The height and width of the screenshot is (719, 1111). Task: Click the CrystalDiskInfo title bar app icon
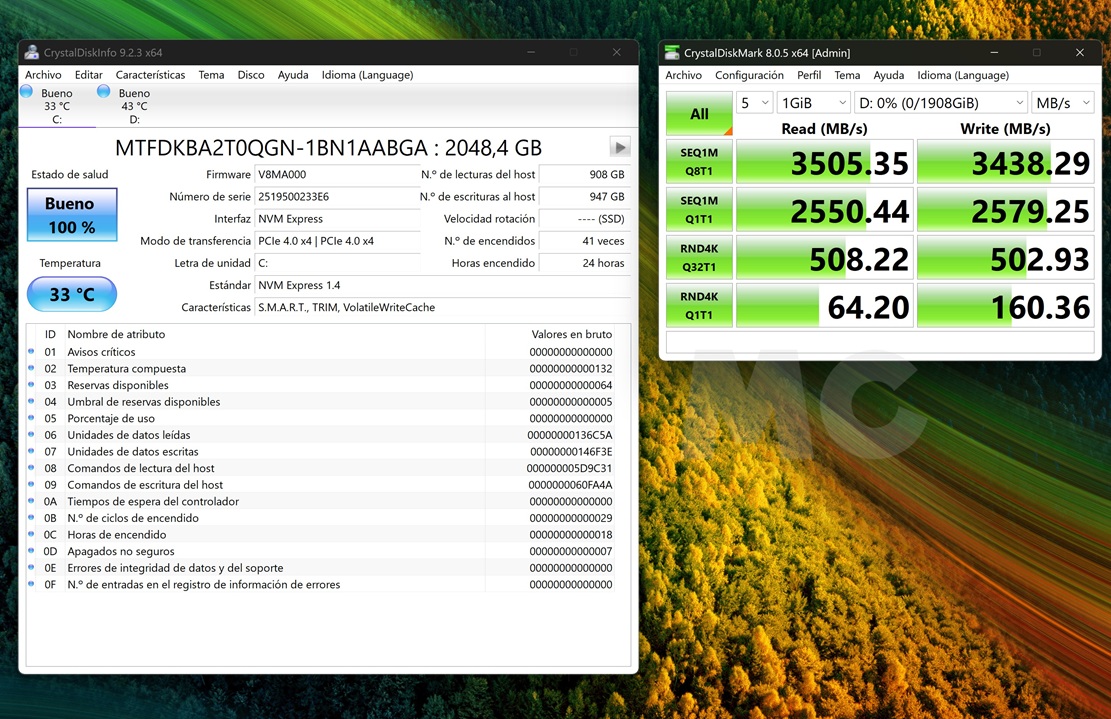pyautogui.click(x=32, y=53)
